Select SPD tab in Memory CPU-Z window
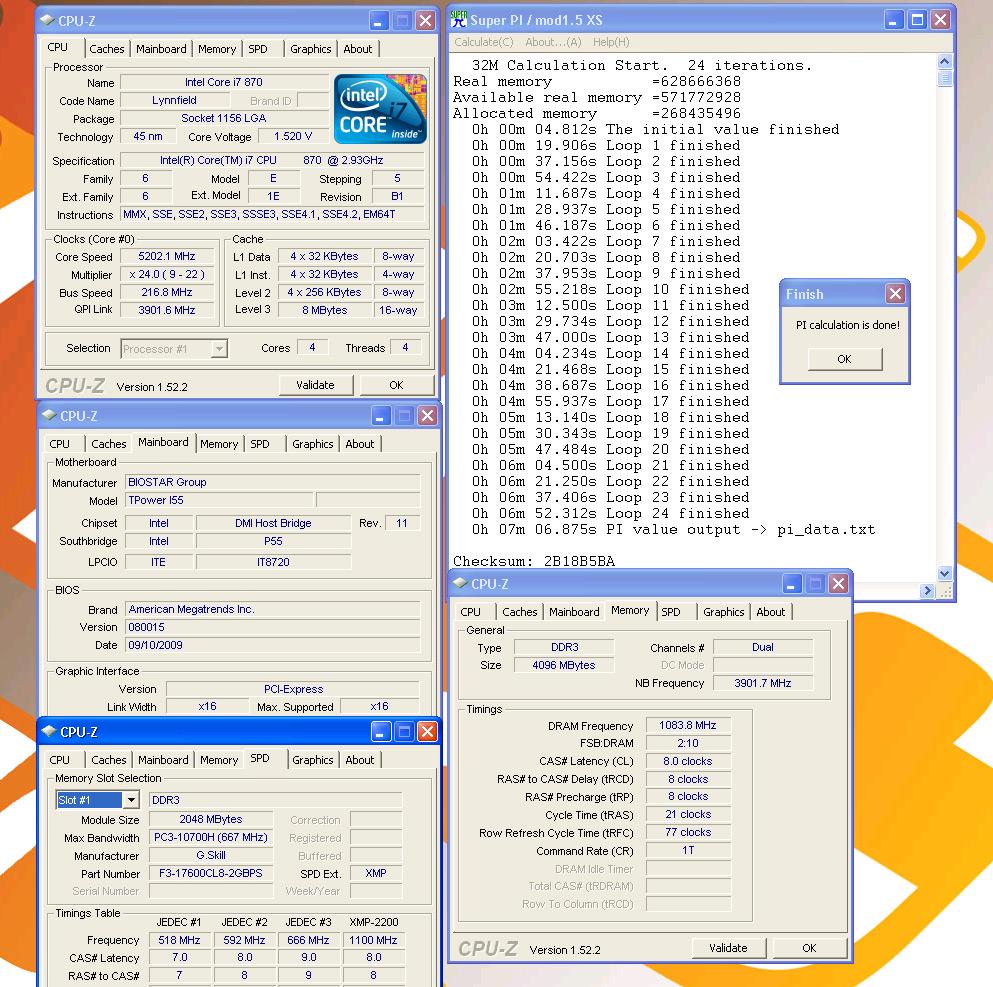 (x=671, y=612)
